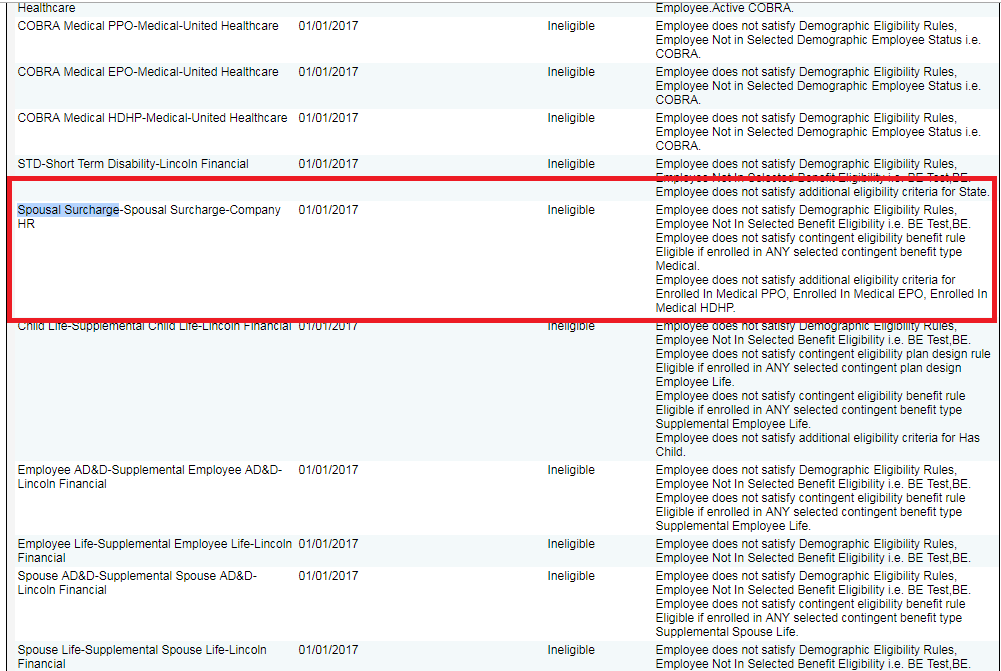Select STD-Short Term Disability-Lincoln Financial plan
Viewport: 1001px width, 671px height.
(133, 164)
